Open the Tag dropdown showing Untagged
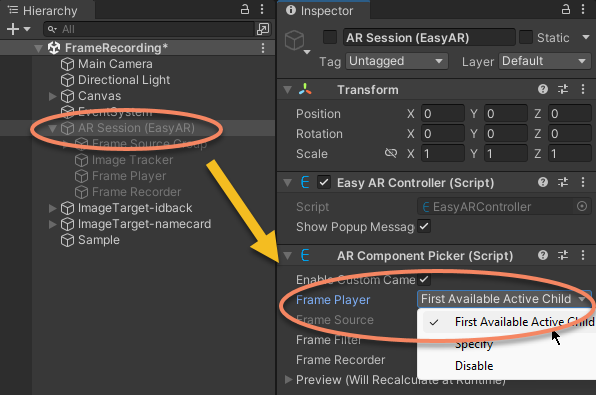The image size is (596, 395). coord(396,61)
